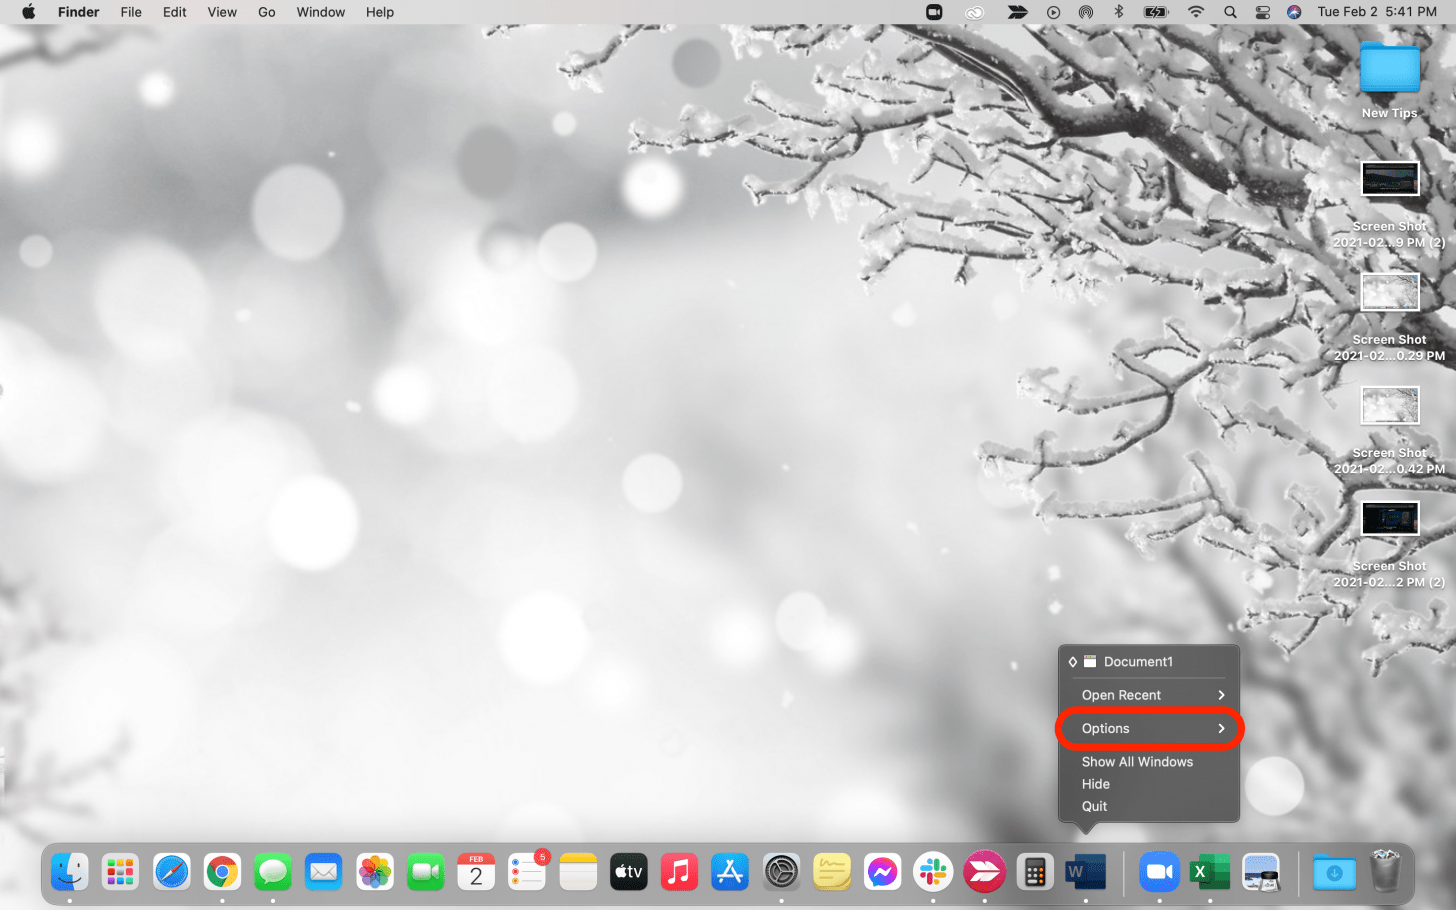Launch Facebook Messenger
Image resolution: width=1456 pixels, height=910 pixels.
click(882, 872)
